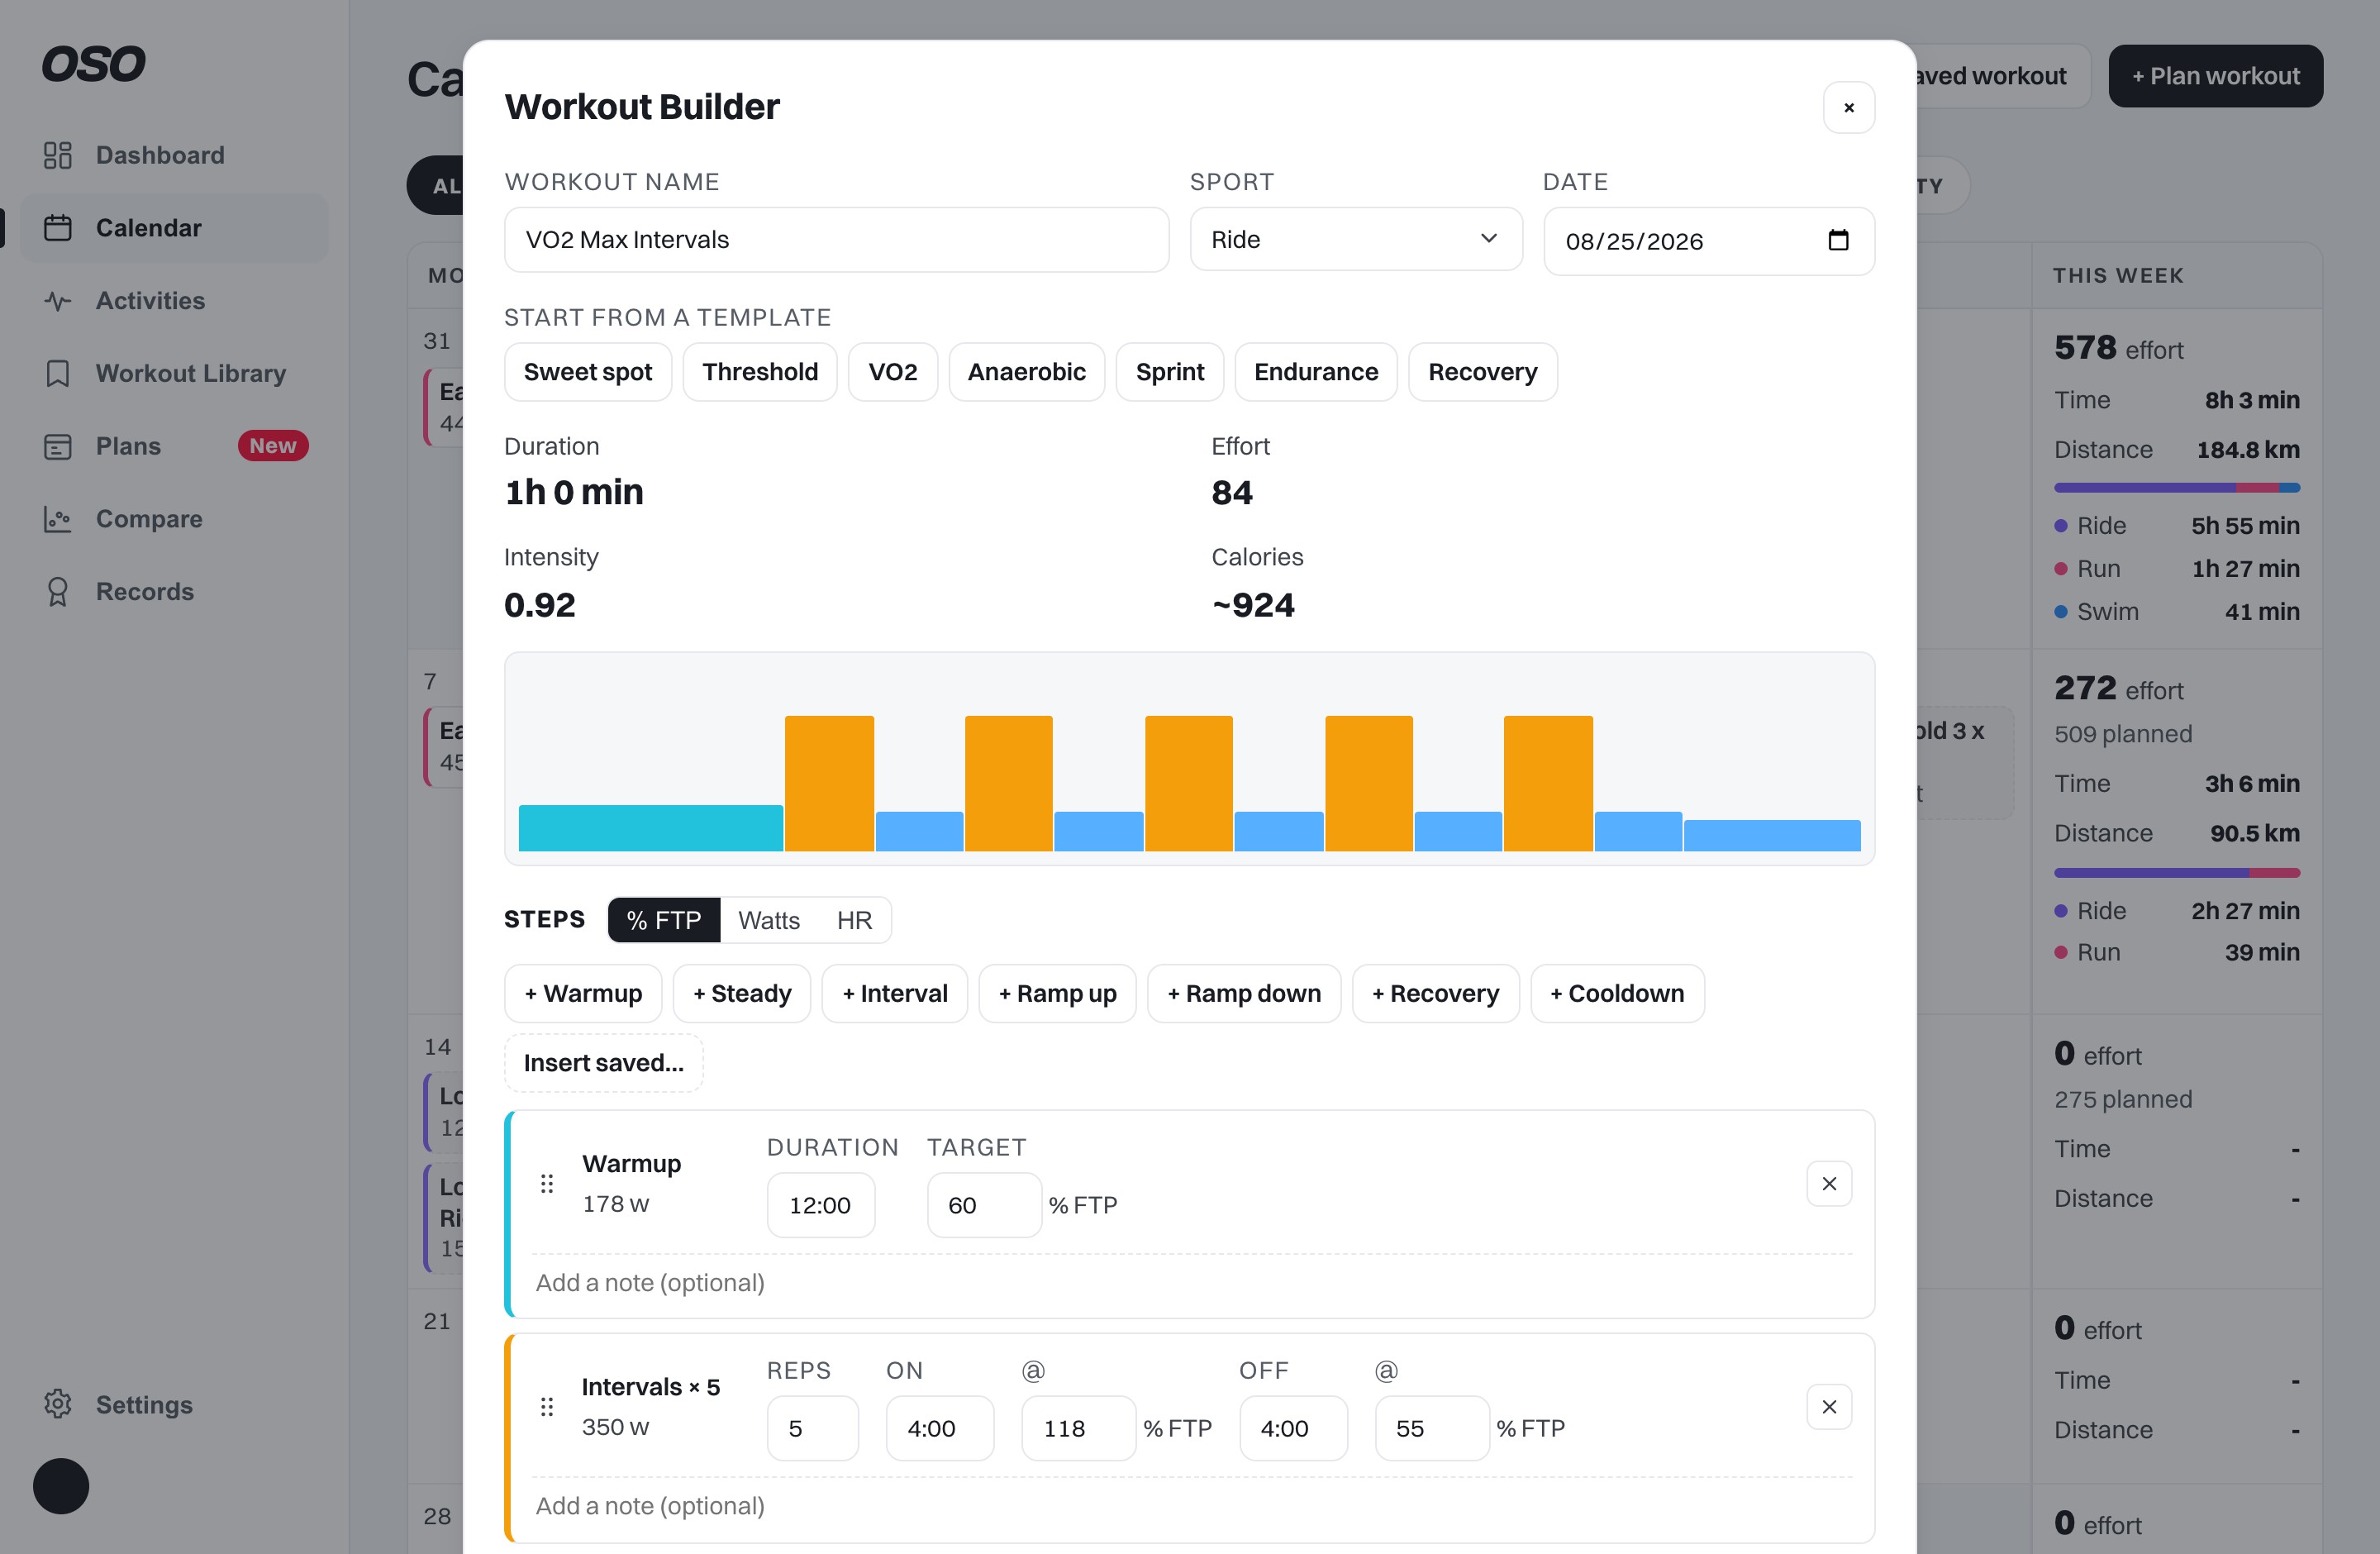This screenshot has height=1554, width=2380.
Task: Click the Workout Name field
Action: coord(837,239)
